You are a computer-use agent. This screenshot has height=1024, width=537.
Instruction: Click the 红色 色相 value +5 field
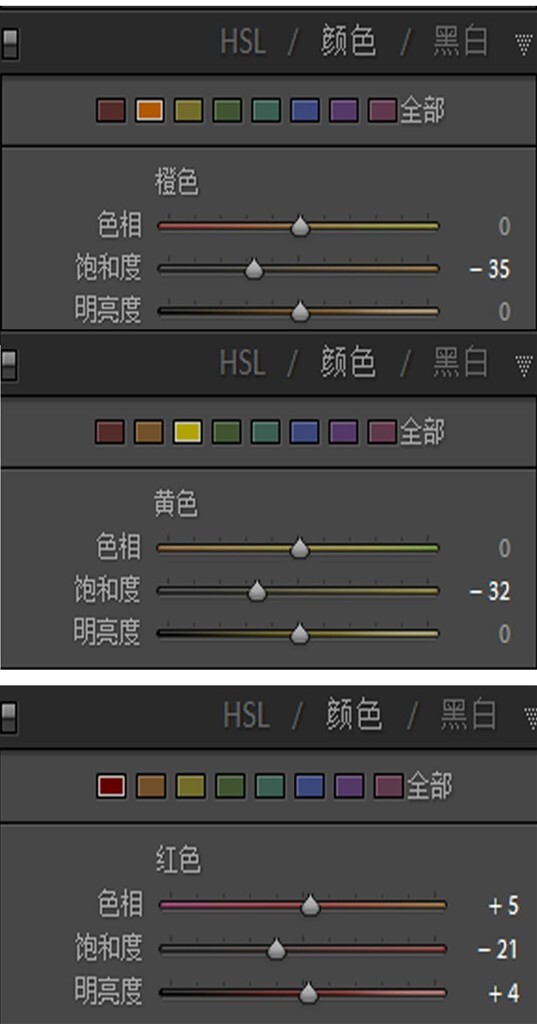point(503,906)
